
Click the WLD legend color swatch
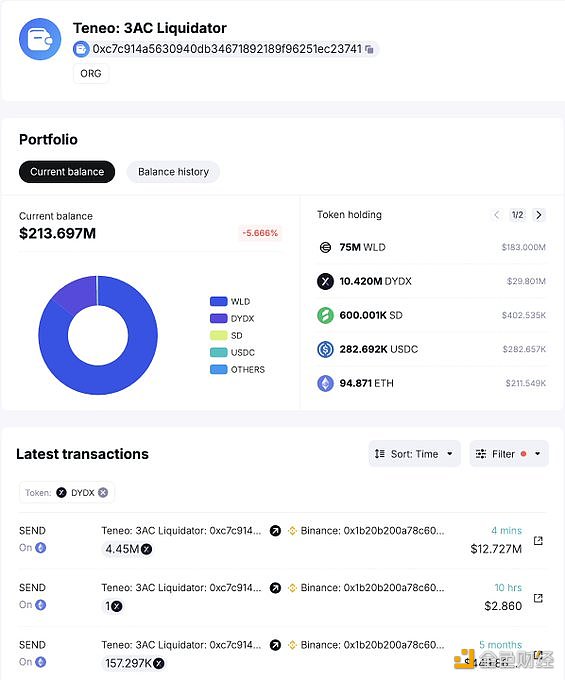[x=219, y=301]
